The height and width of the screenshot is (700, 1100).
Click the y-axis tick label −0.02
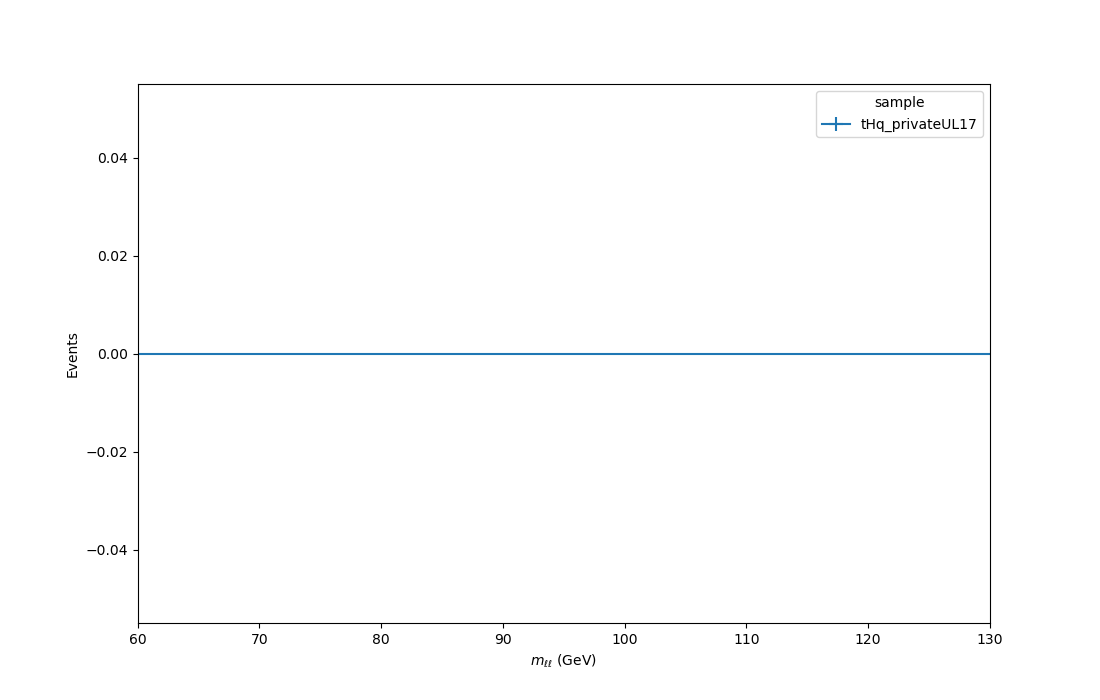click(107, 452)
